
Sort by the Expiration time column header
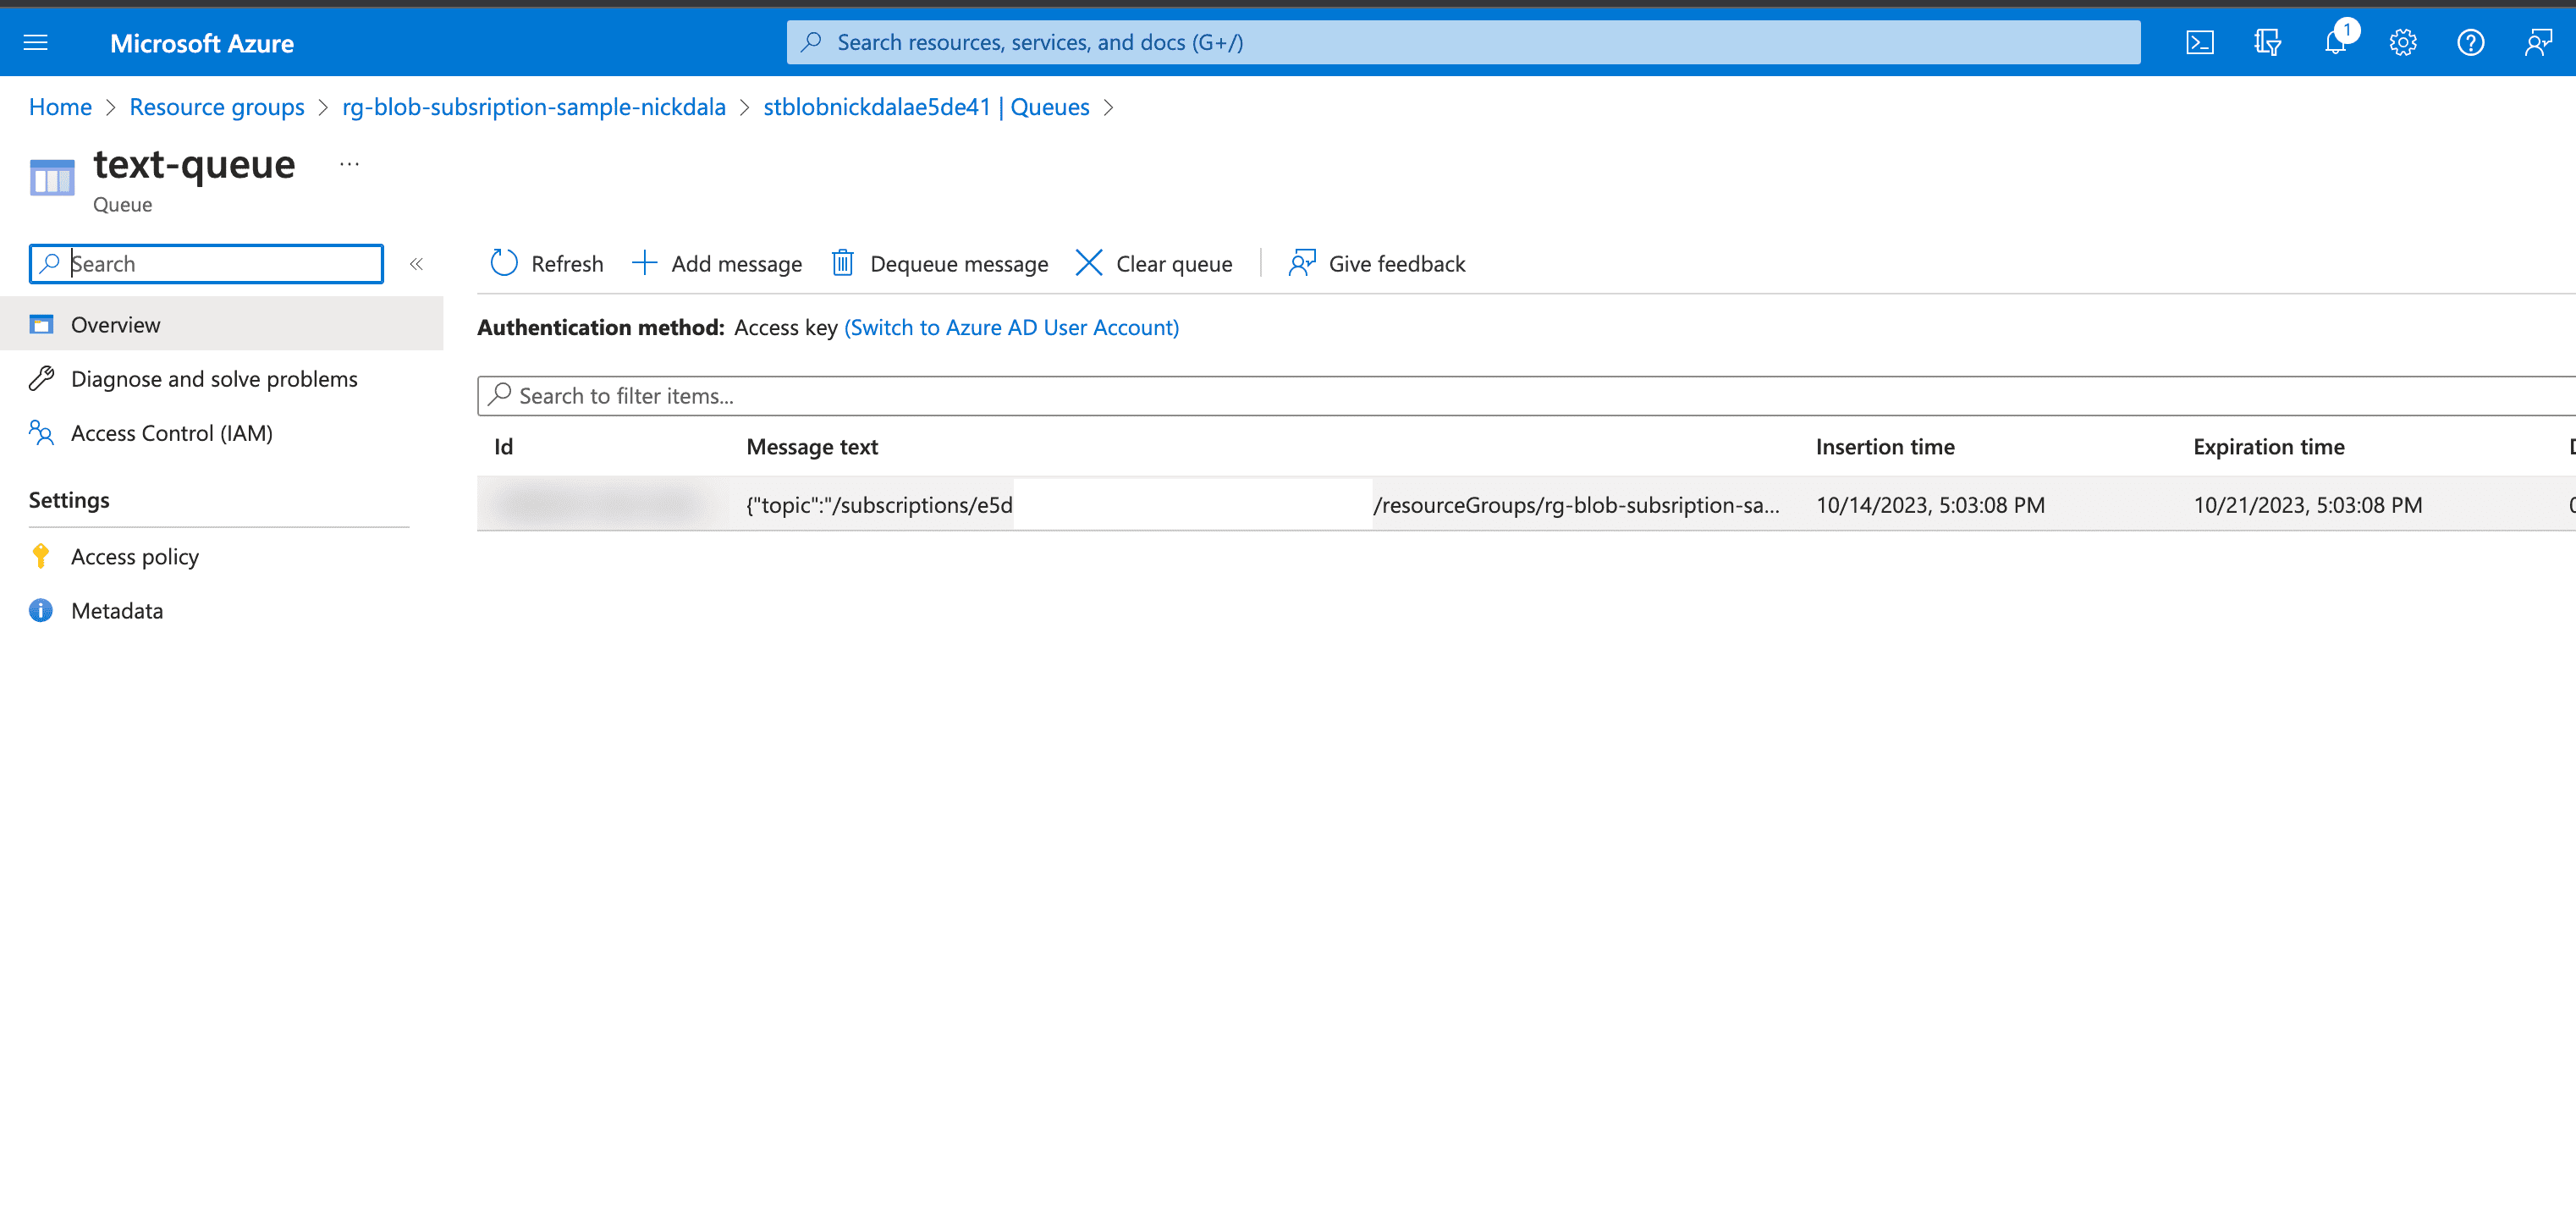2268,447
